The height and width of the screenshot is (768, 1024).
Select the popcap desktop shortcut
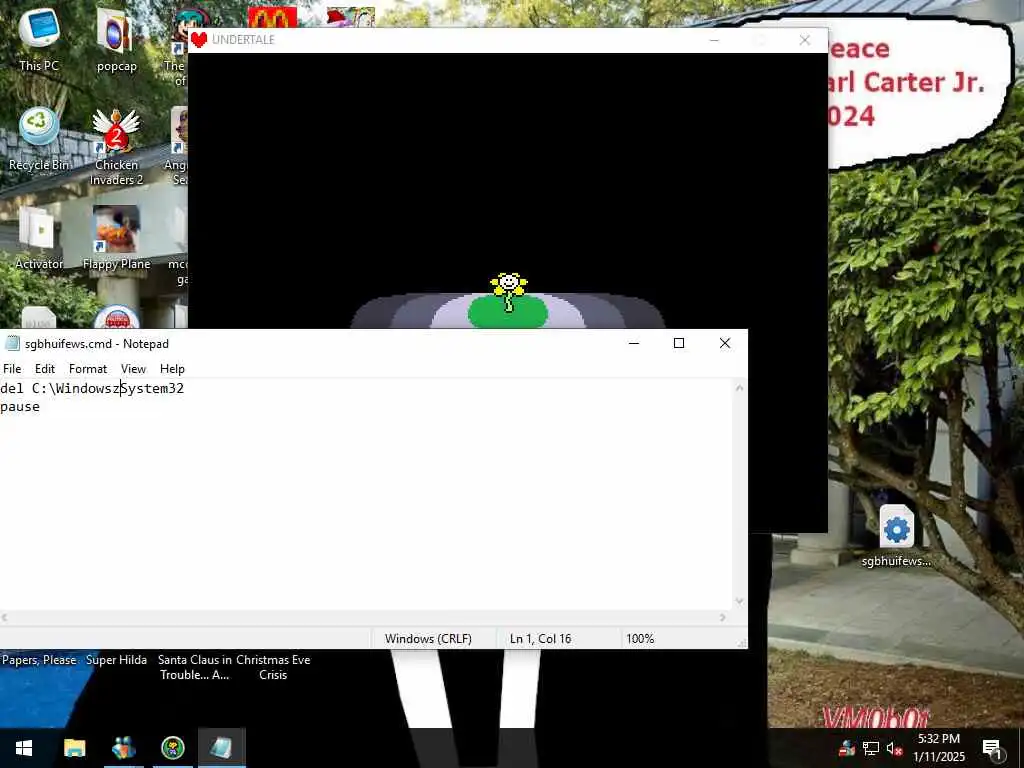pyautogui.click(x=116, y=39)
